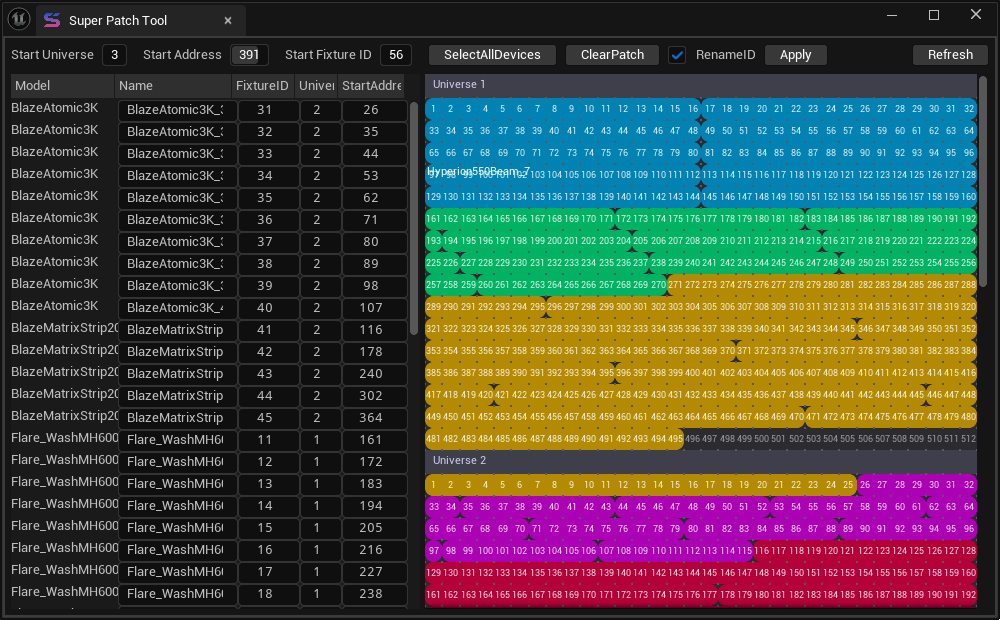Select fixture ID 13 cell

coord(265,483)
